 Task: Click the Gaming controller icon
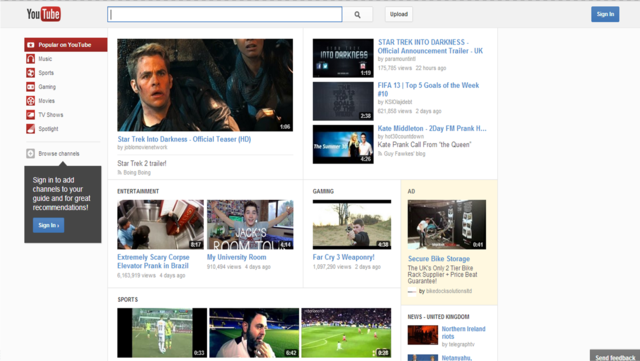pyautogui.click(x=31, y=87)
